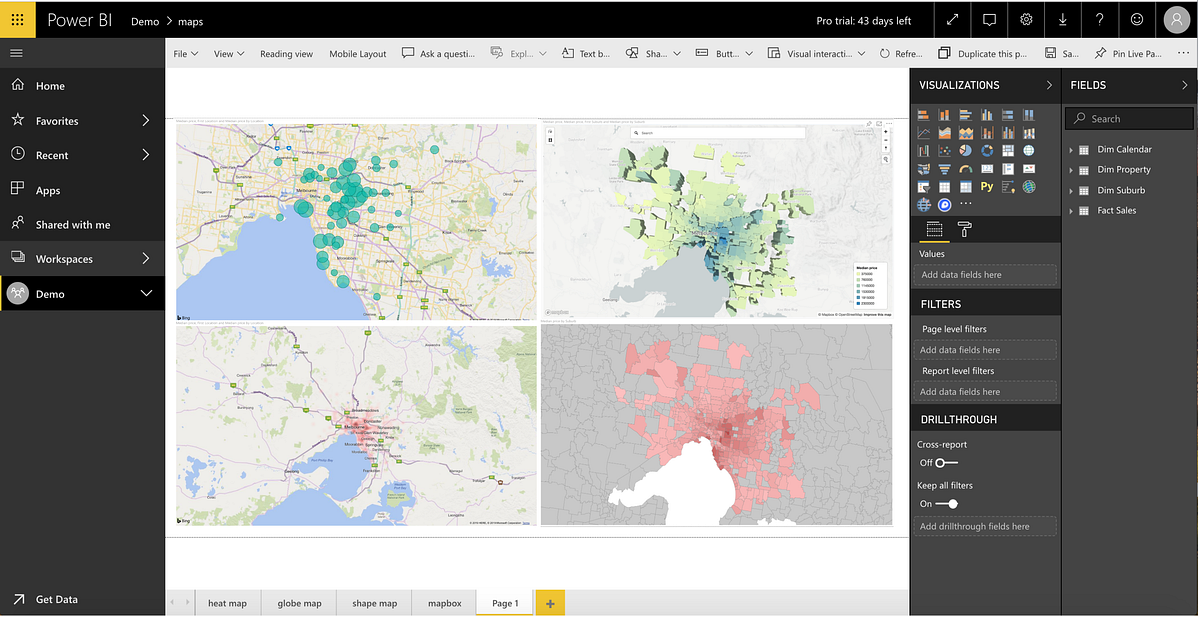Open Power BI settings gear
The width and height of the screenshot is (1200, 617).
[x=1024, y=19]
